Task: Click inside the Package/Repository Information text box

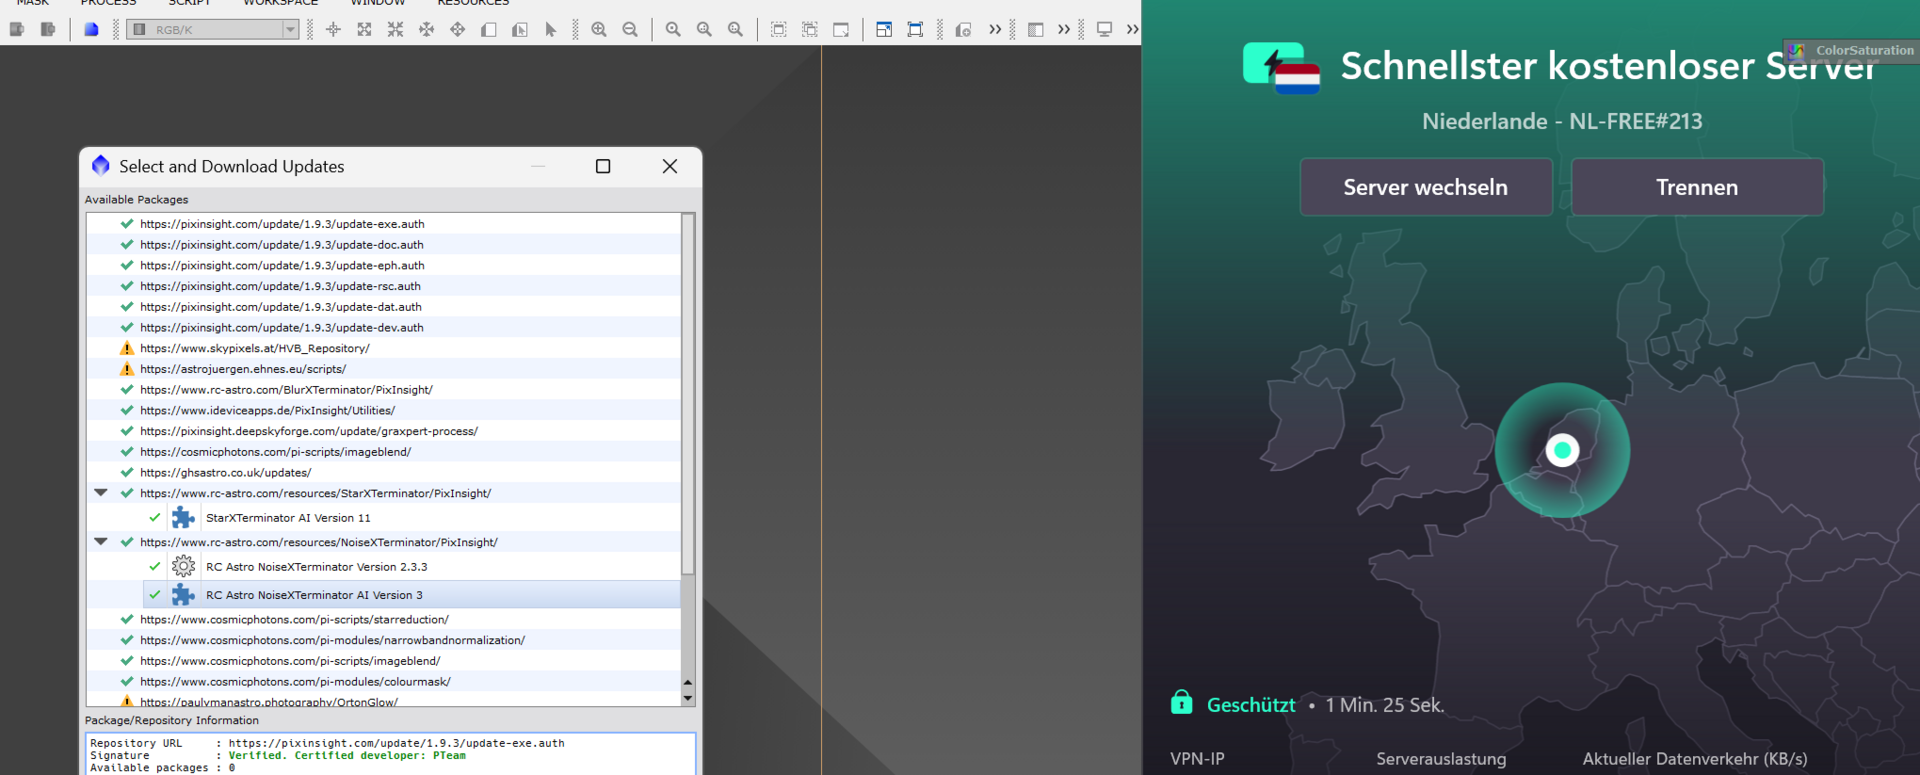Action: 390,754
